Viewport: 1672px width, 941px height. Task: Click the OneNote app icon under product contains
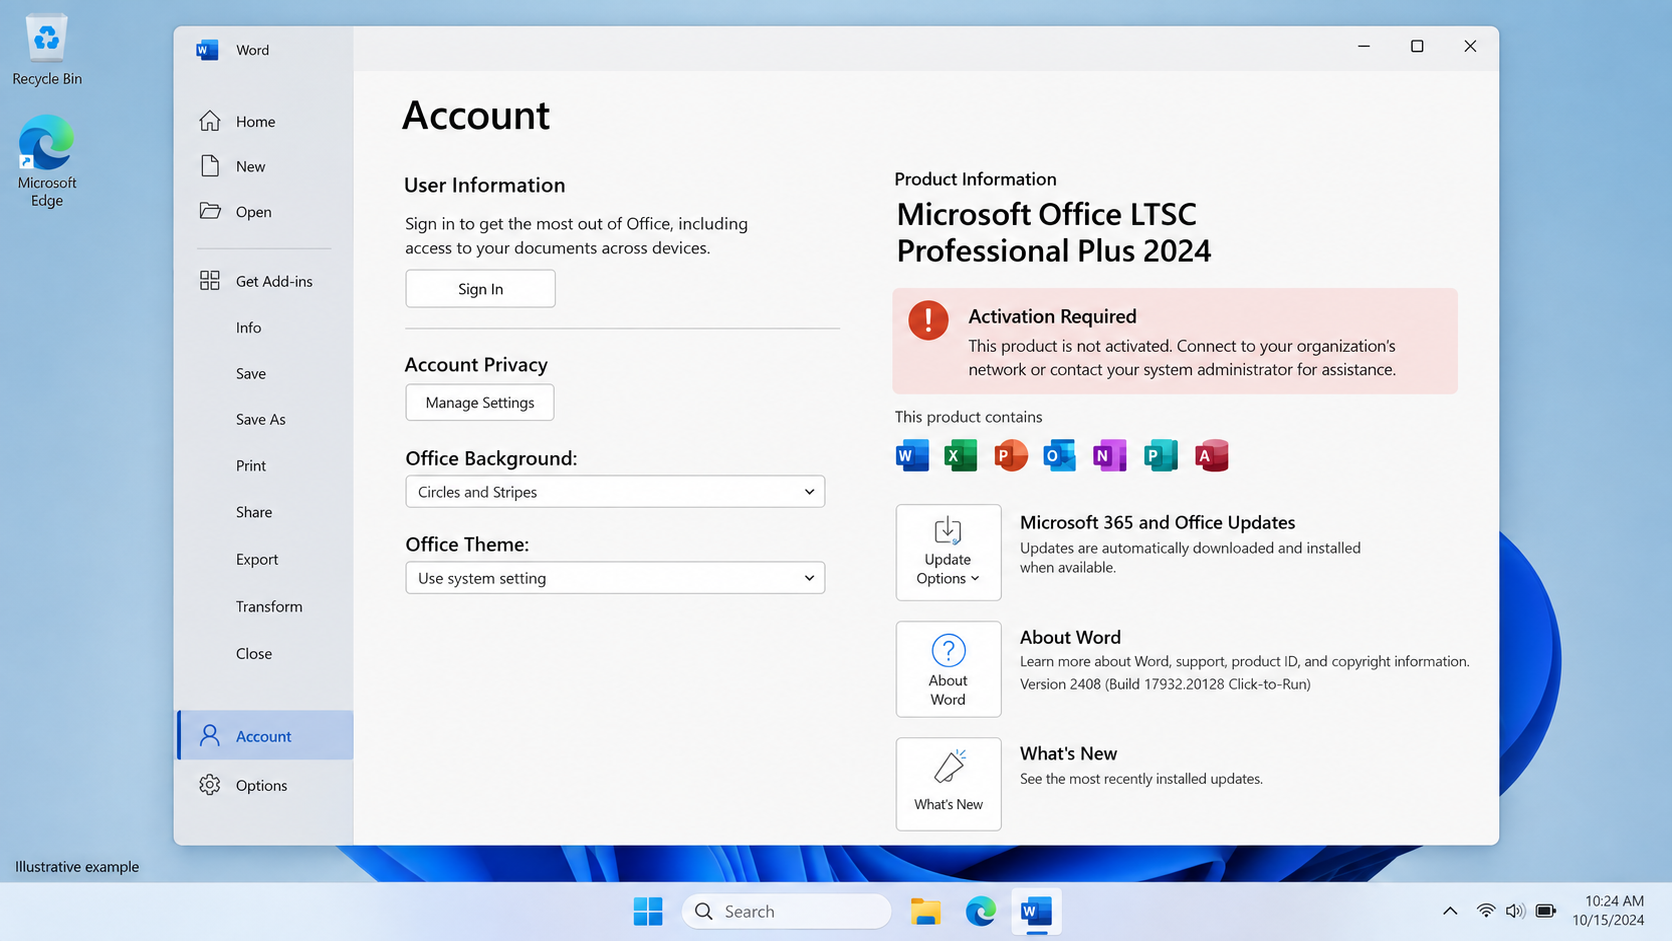click(x=1110, y=456)
